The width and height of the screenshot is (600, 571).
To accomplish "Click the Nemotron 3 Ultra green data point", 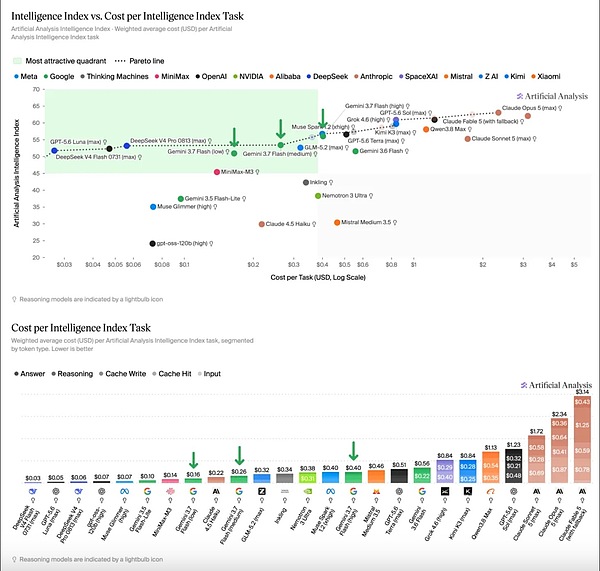I will click(x=318, y=196).
